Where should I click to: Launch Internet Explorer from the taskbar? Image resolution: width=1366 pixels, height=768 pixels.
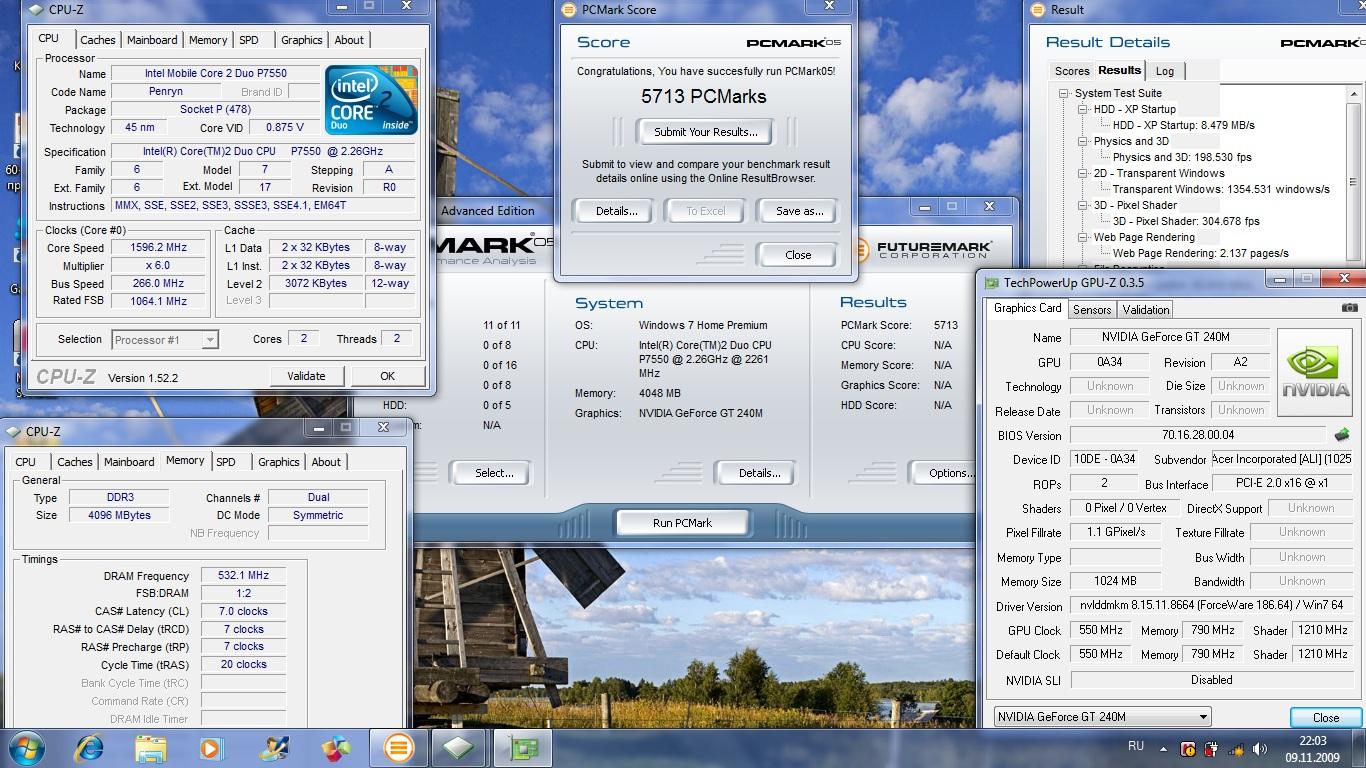89,748
